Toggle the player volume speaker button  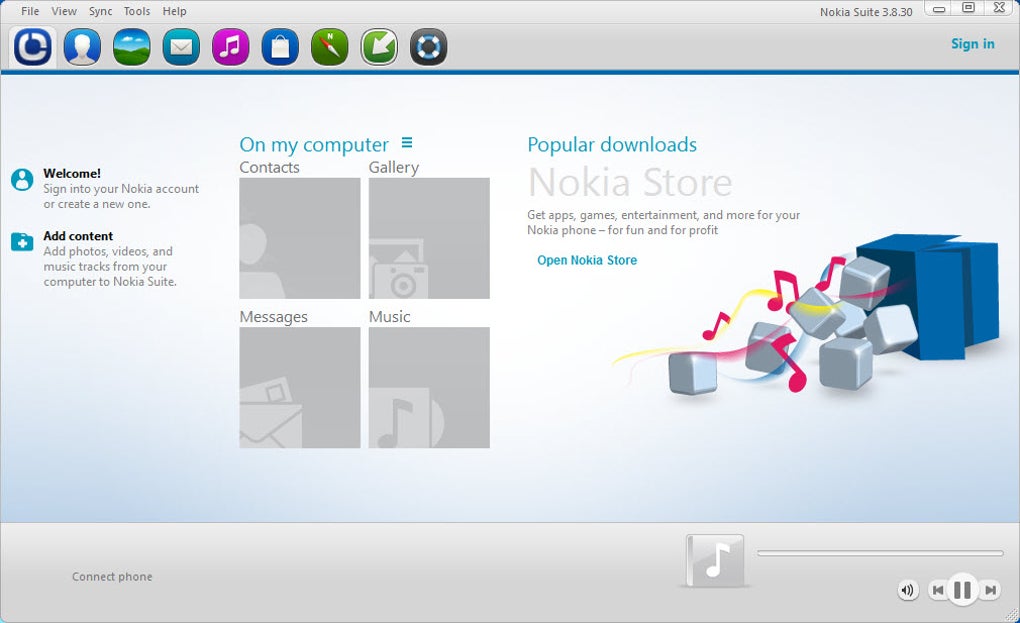pyautogui.click(x=908, y=590)
